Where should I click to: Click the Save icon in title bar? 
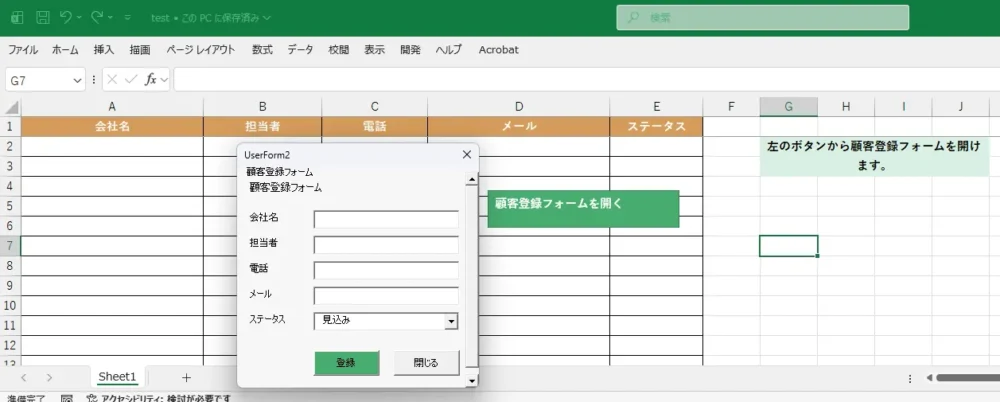click(x=43, y=18)
